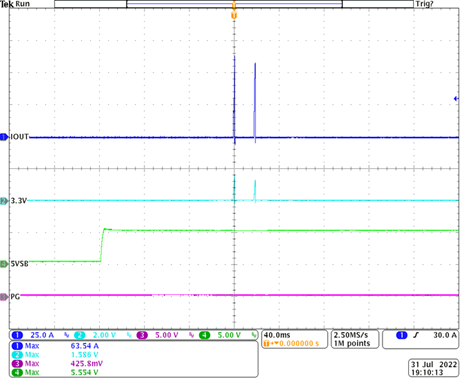Click the blue trigger level arrow
The image size is (460, 378).
pyautogui.click(x=456, y=99)
